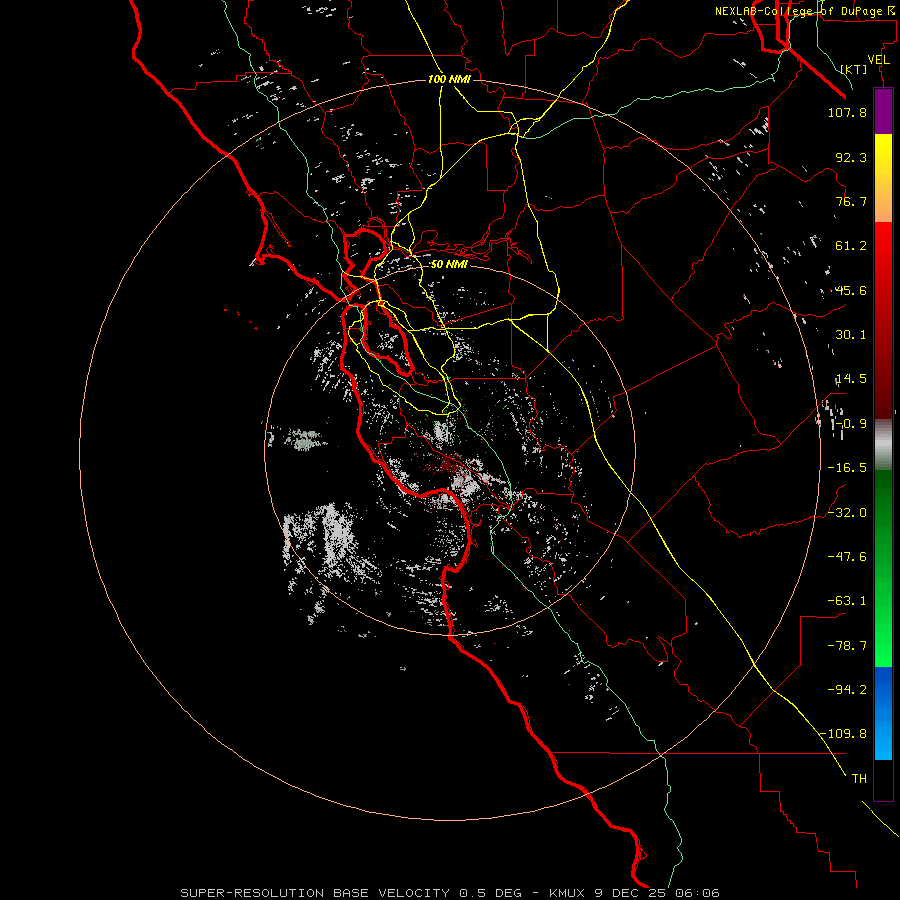Select the gray near-zero segment of the color bar

[x=883, y=445]
